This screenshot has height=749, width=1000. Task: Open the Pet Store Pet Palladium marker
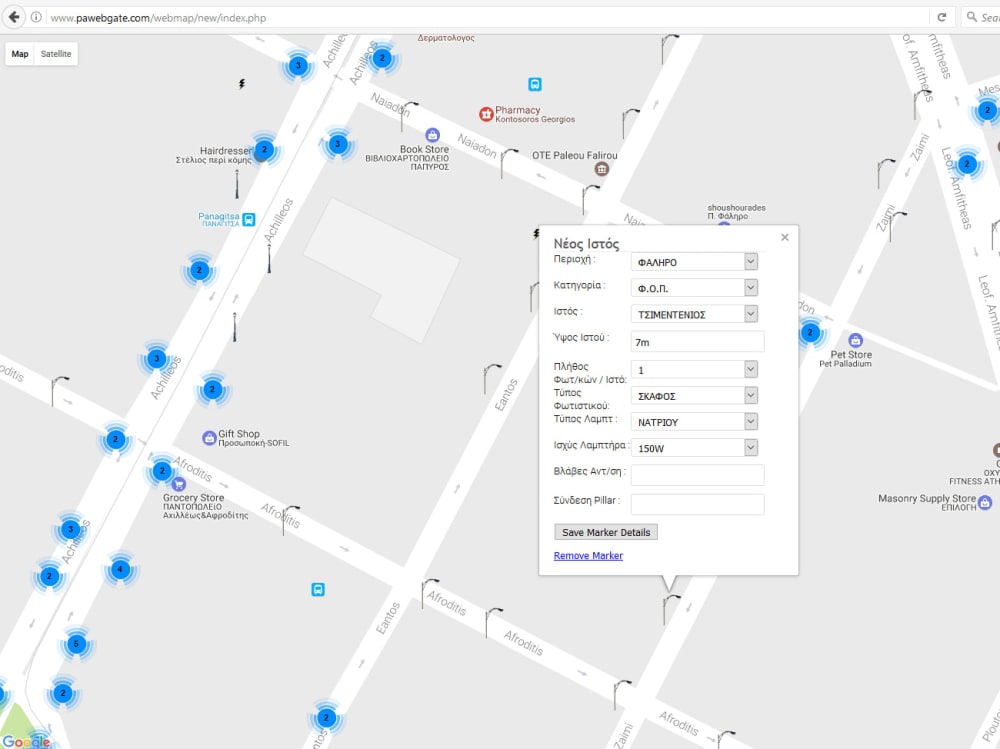(x=855, y=340)
